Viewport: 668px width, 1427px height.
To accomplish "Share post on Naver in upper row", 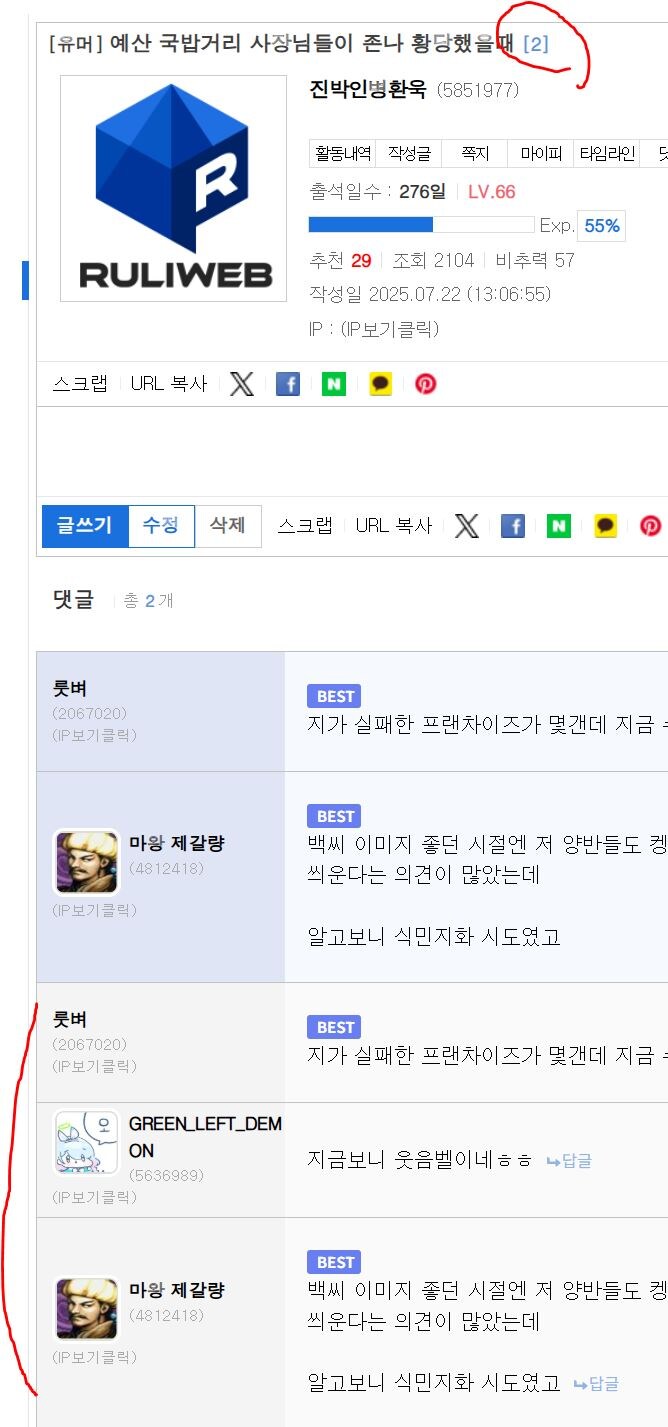I will point(334,384).
